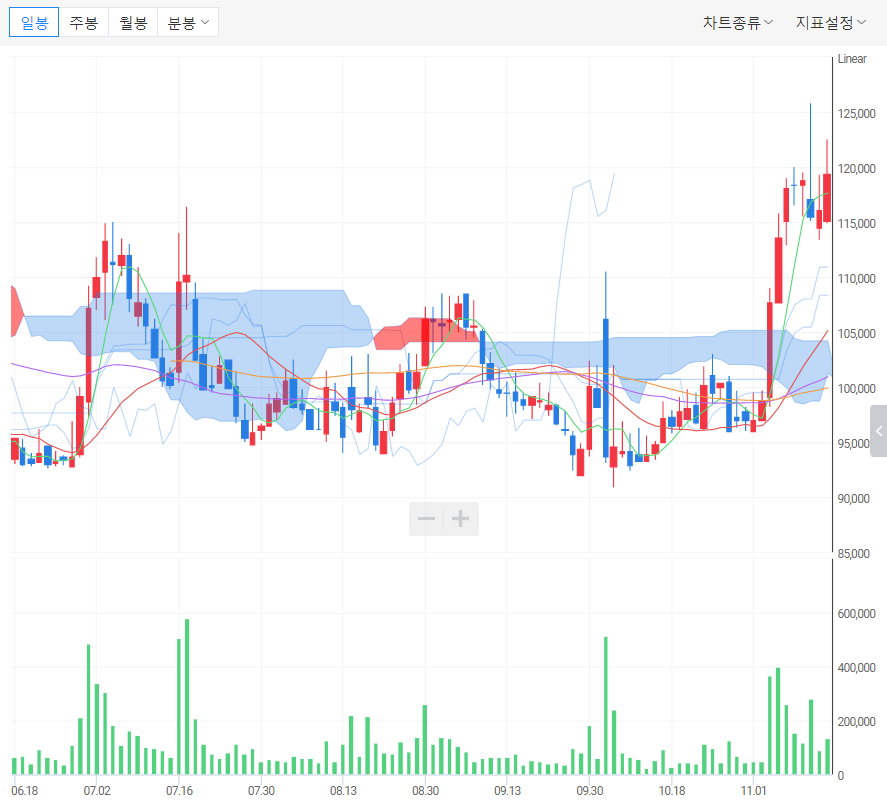Click the 09.30 date axis label

click(589, 790)
